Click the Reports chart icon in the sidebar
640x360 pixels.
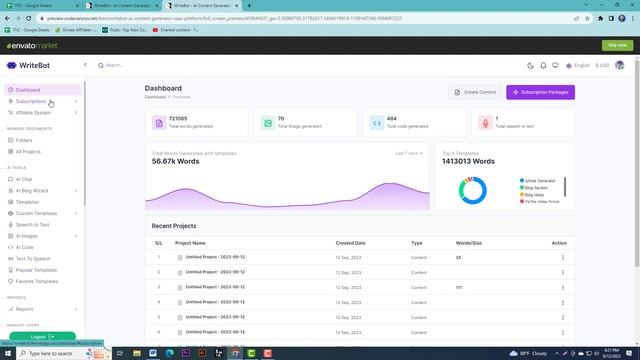click(x=11, y=309)
